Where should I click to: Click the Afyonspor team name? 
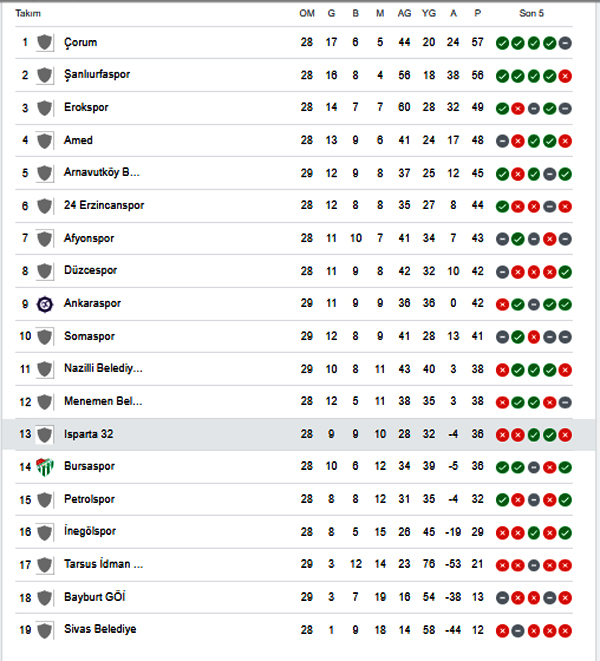(89, 238)
